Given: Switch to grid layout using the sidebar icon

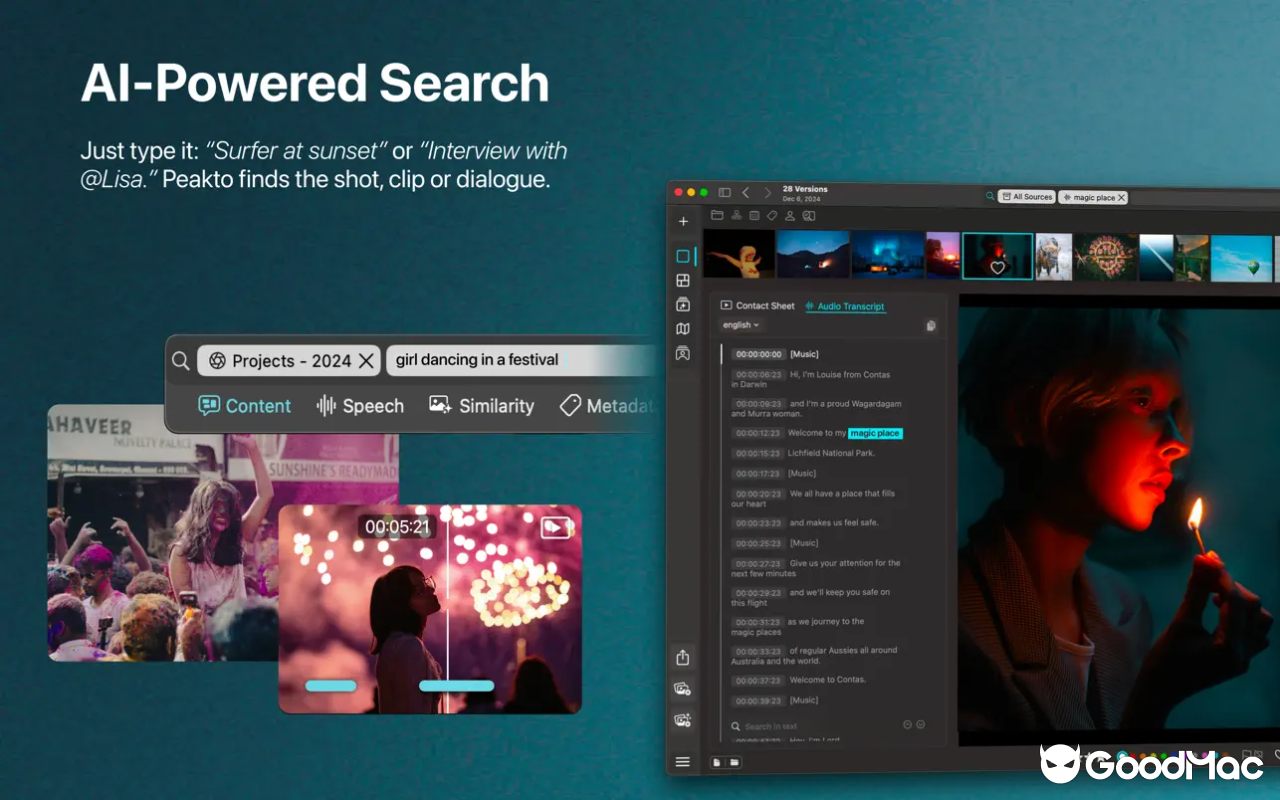Looking at the screenshot, I should [x=683, y=280].
